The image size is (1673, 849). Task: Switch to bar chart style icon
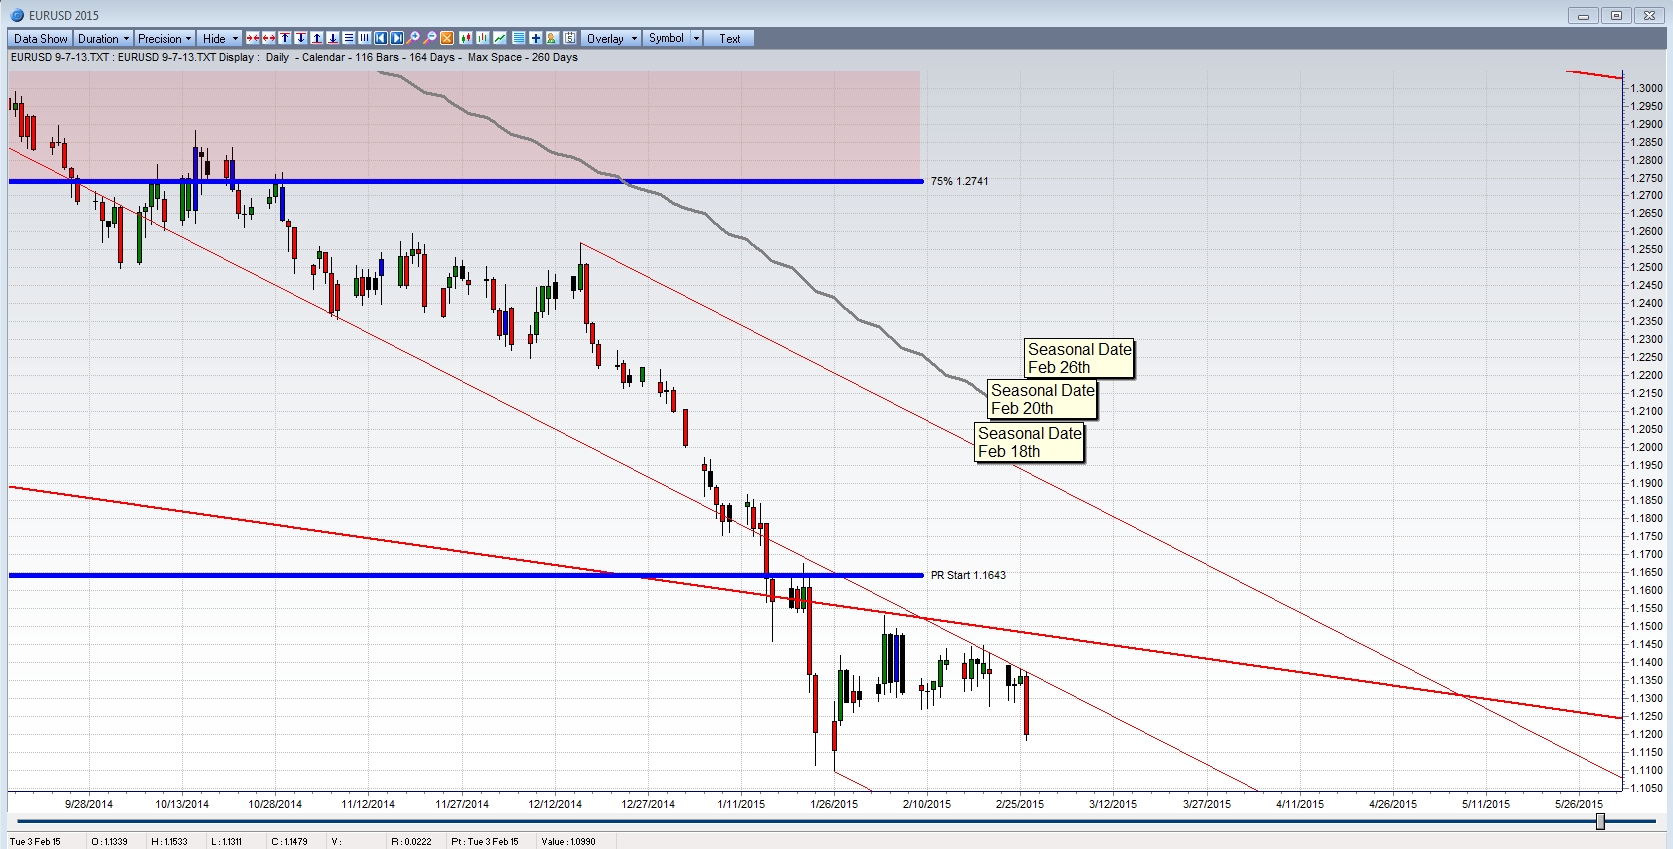[x=483, y=38]
